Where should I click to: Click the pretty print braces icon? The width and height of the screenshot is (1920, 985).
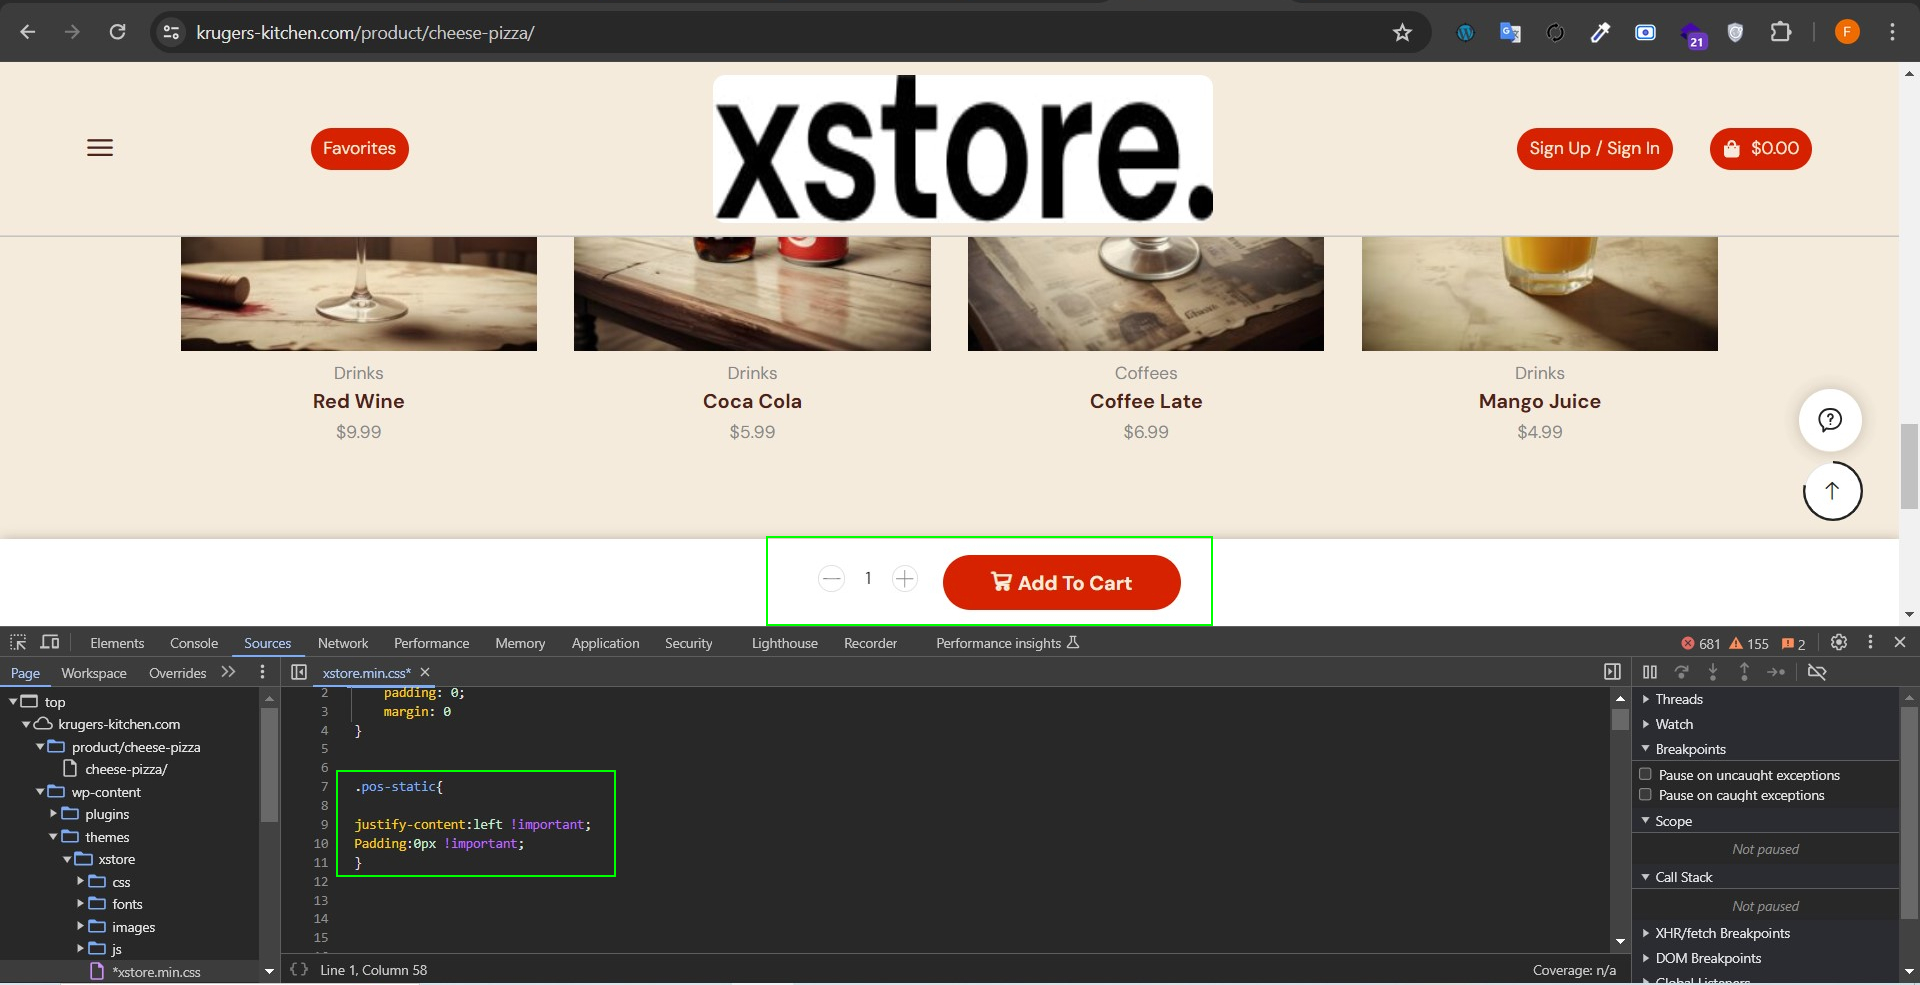click(298, 969)
